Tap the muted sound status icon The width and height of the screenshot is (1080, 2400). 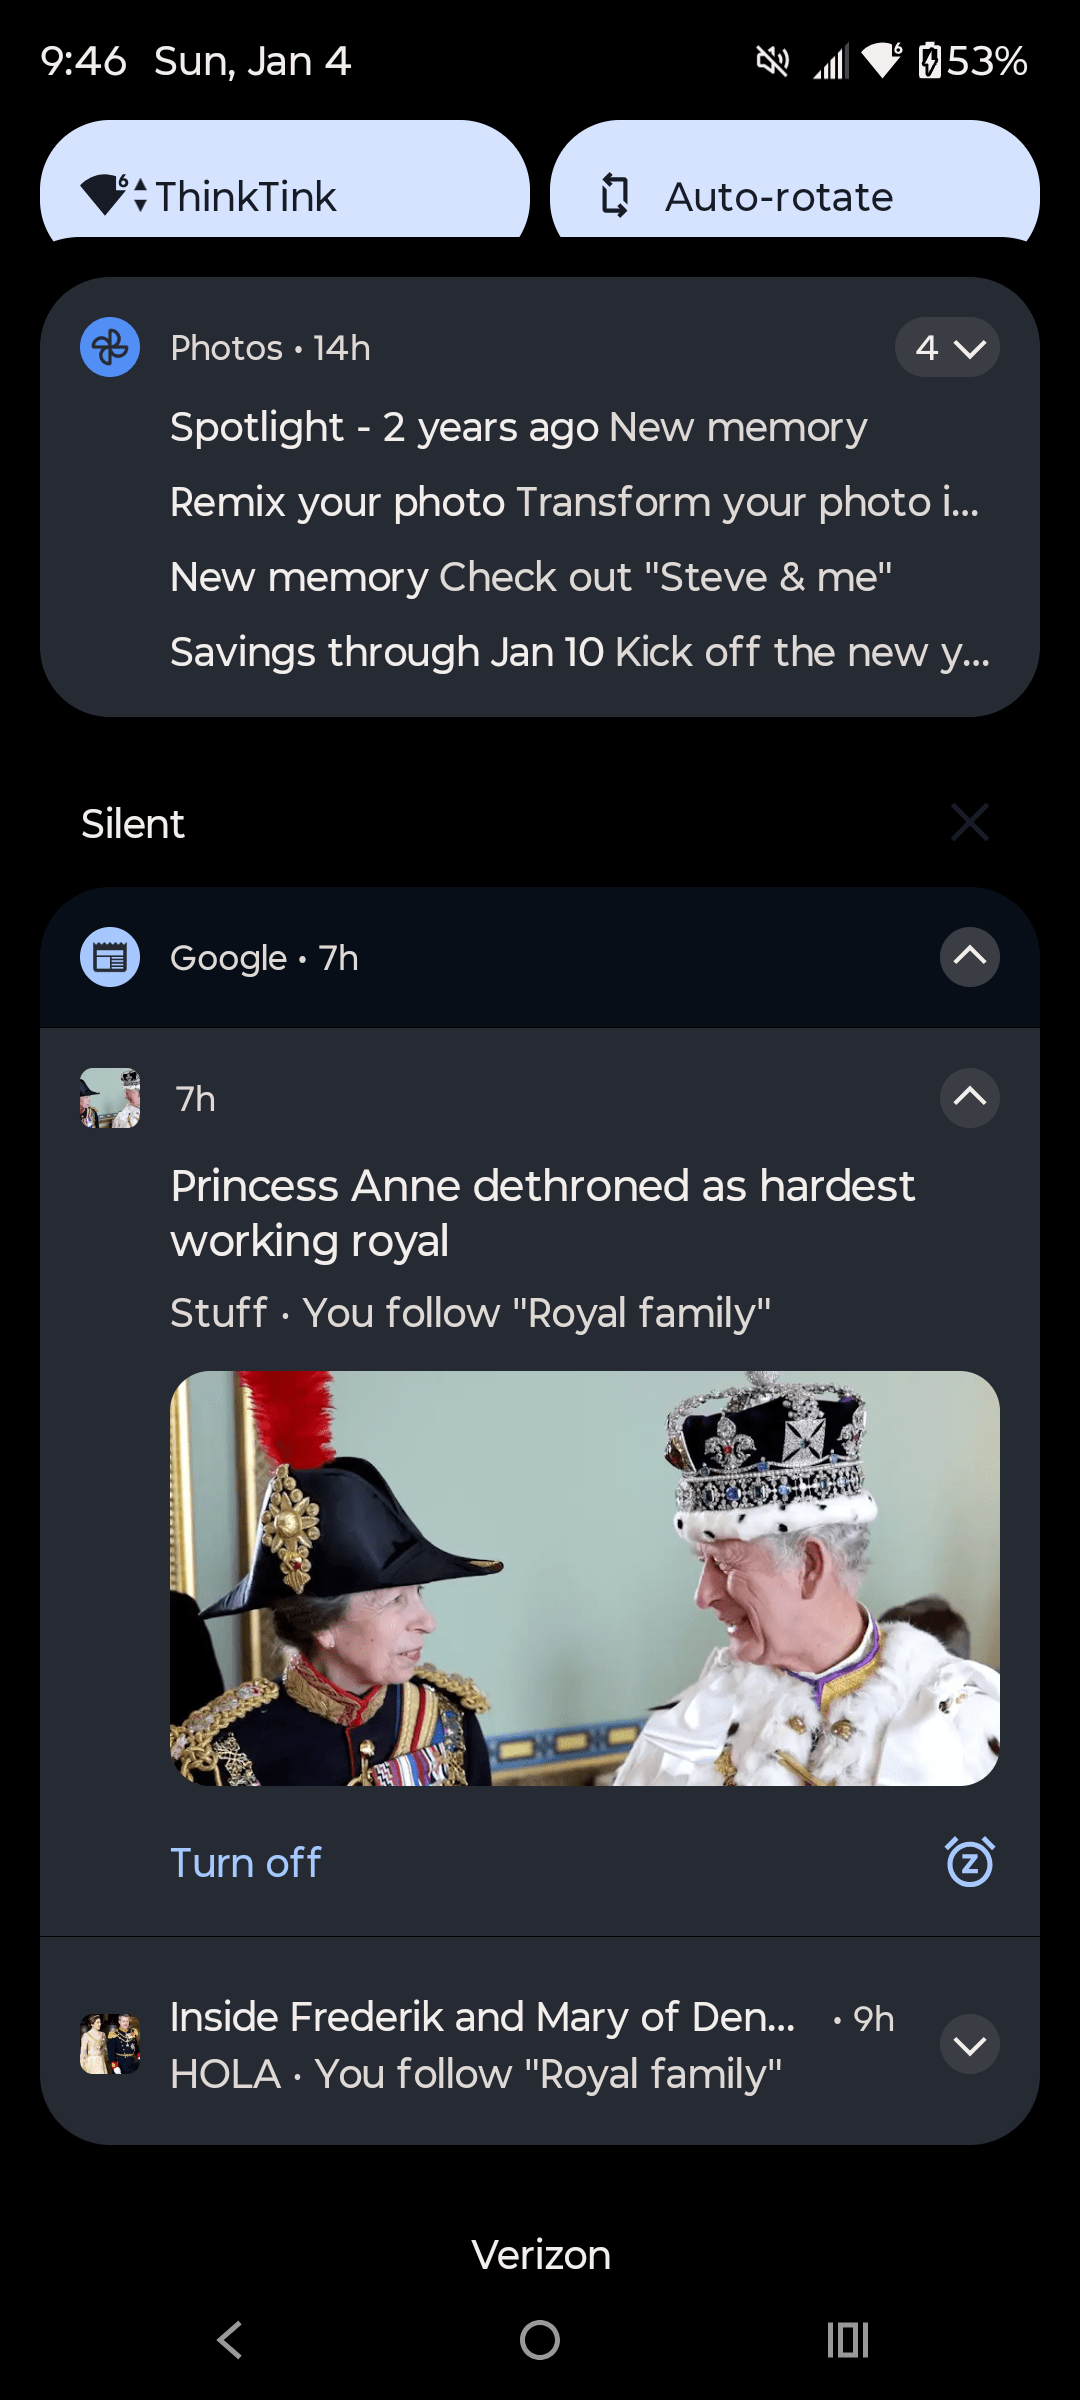pyautogui.click(x=772, y=62)
